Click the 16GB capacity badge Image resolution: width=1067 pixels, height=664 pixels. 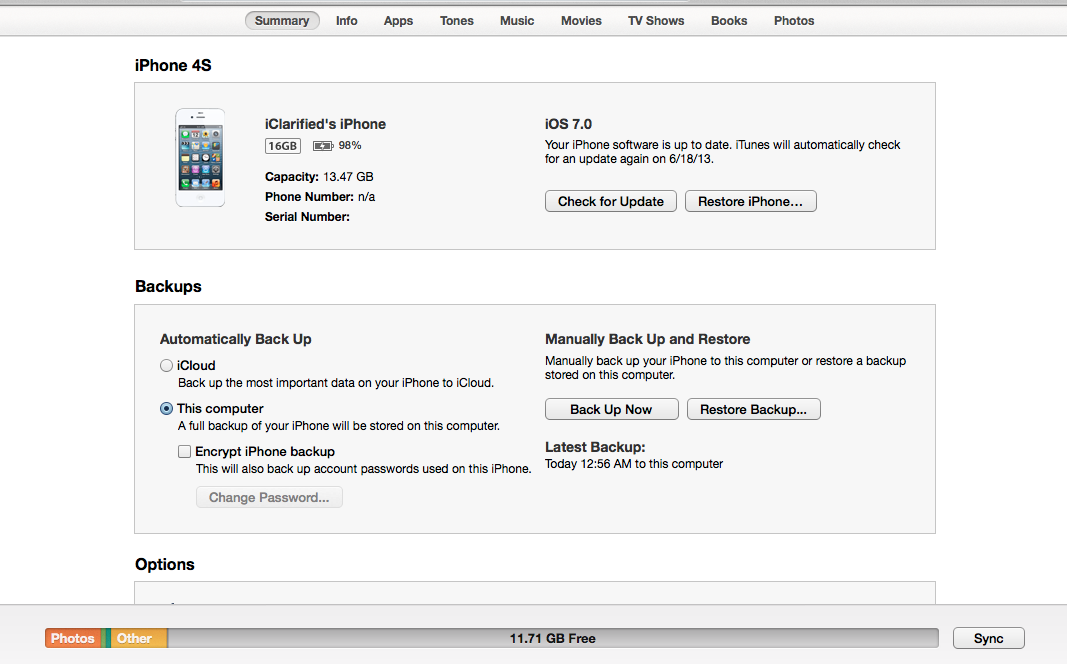282,146
